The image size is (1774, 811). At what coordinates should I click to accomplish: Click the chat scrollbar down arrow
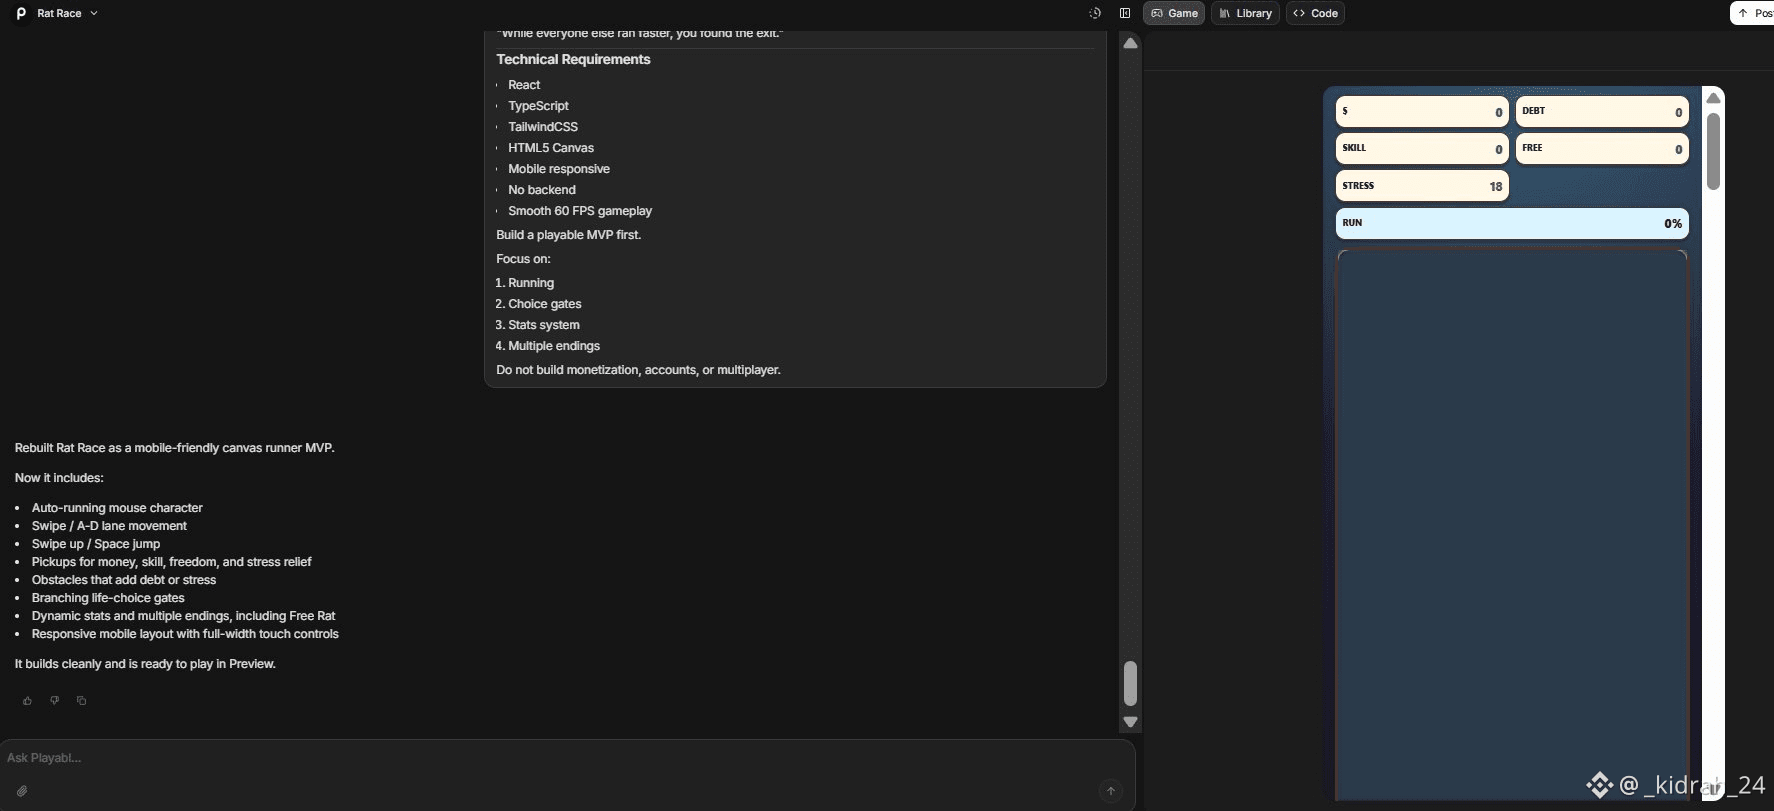[x=1130, y=722]
